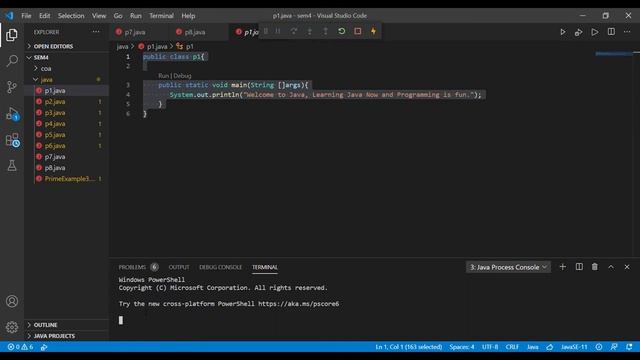Open the Selection menu
640x360 pixels.
(71, 16)
